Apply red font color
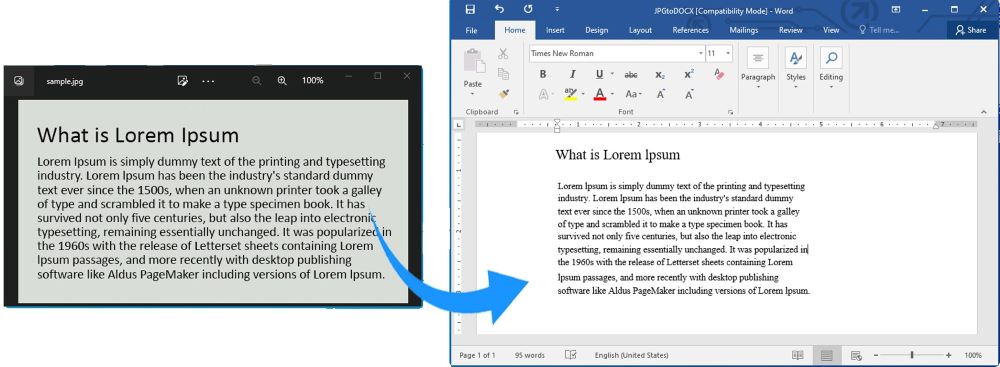Screen dimensions: 1000x367 pos(599,94)
